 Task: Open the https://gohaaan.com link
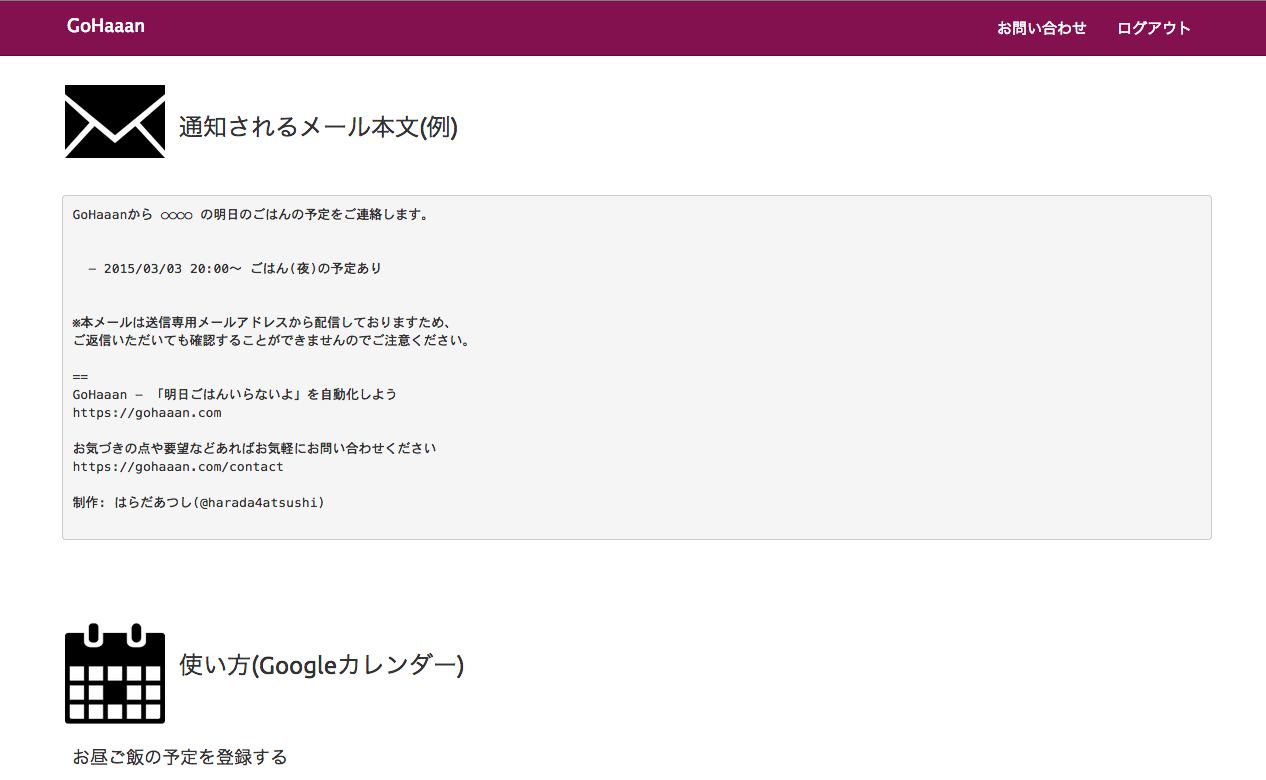tap(147, 412)
